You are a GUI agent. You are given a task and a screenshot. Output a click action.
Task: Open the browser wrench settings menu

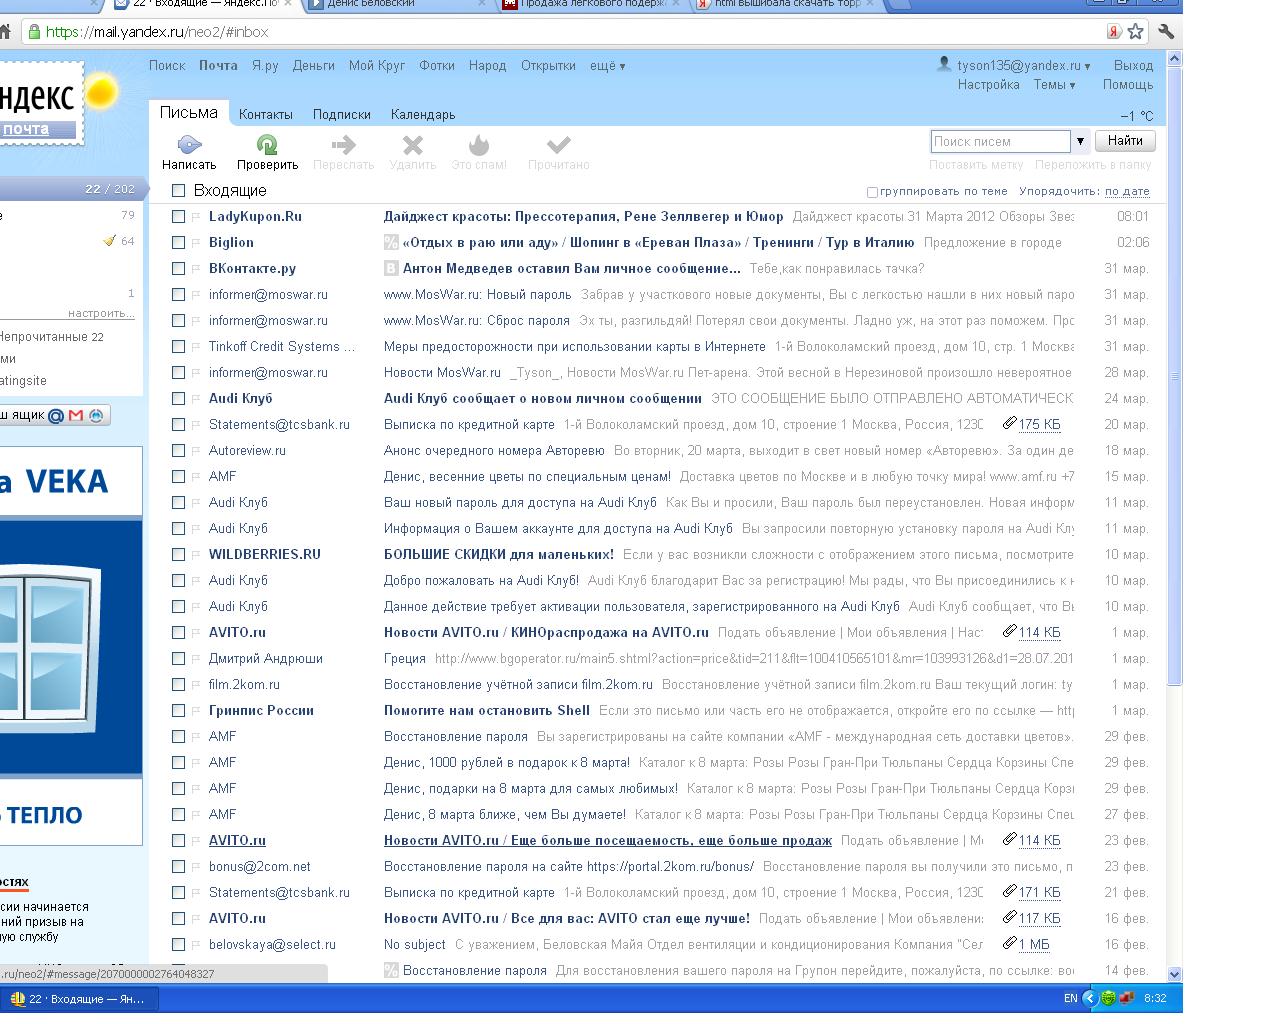[x=1165, y=32]
